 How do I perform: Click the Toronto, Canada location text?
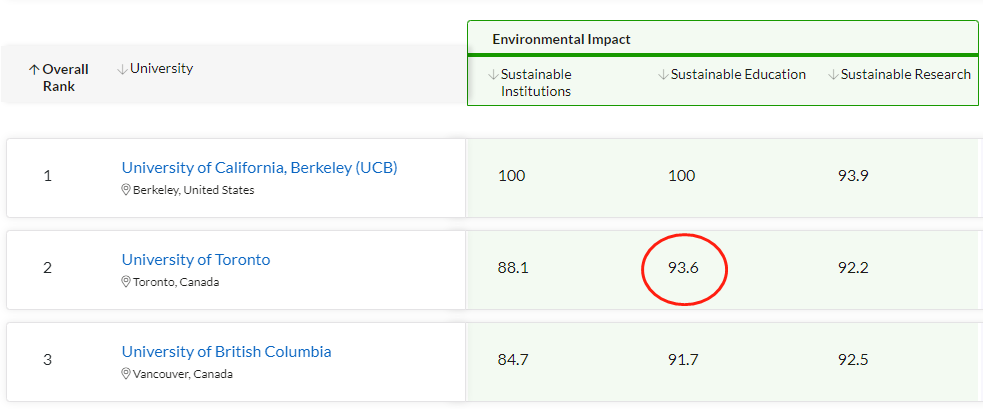176,282
